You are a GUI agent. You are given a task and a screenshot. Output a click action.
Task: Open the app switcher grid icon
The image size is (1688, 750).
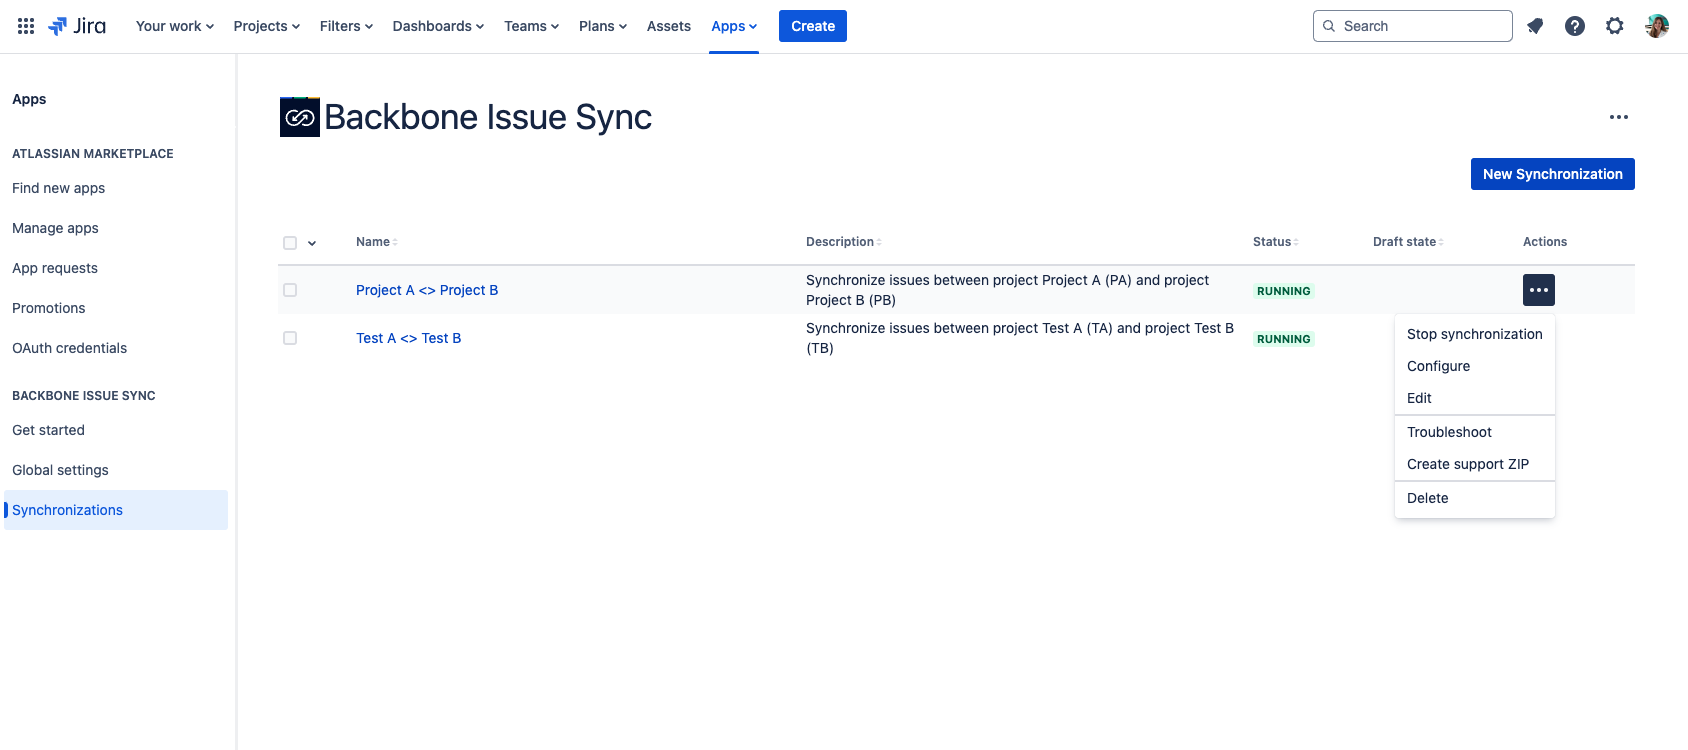point(26,26)
